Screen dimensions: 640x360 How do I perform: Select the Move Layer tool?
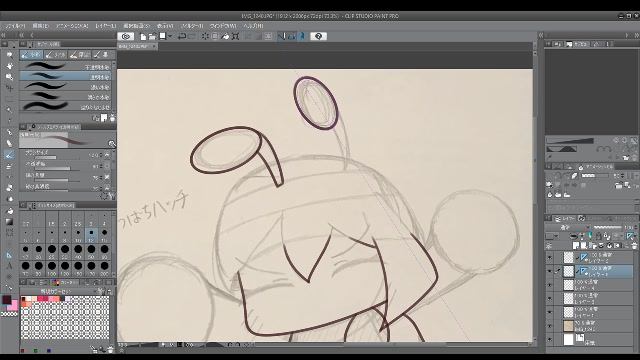10,88
